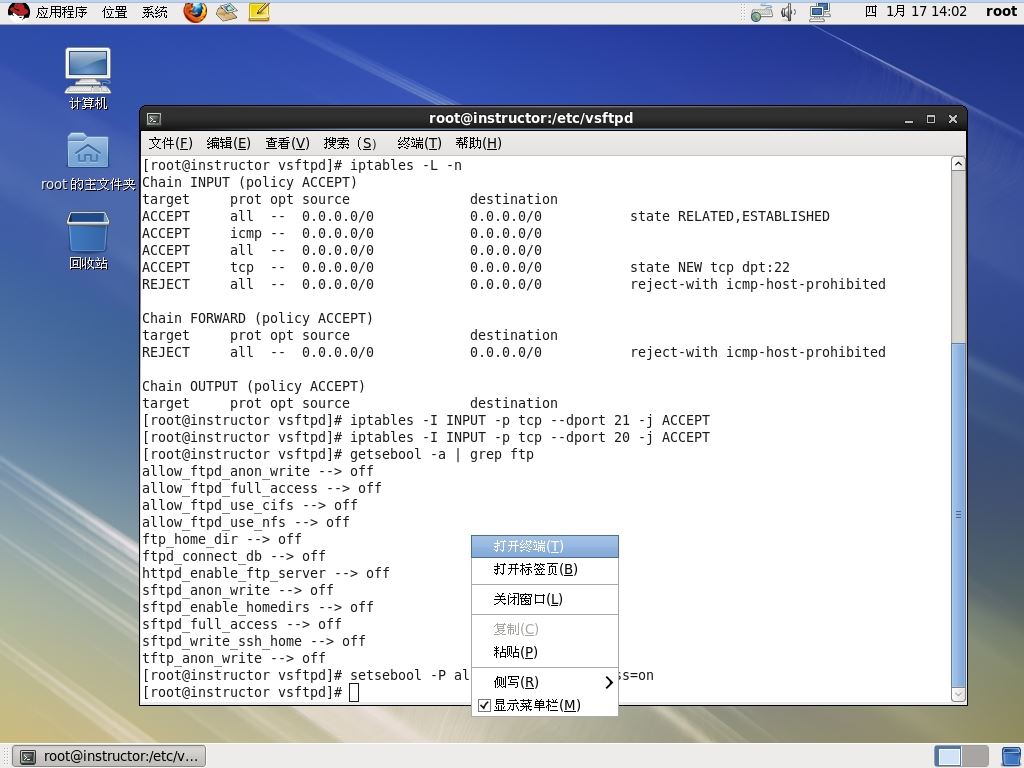1024x768 pixels.
Task: Click the line 'Chain OUTPUT (policy ACCEPT)'
Action: 253,386
